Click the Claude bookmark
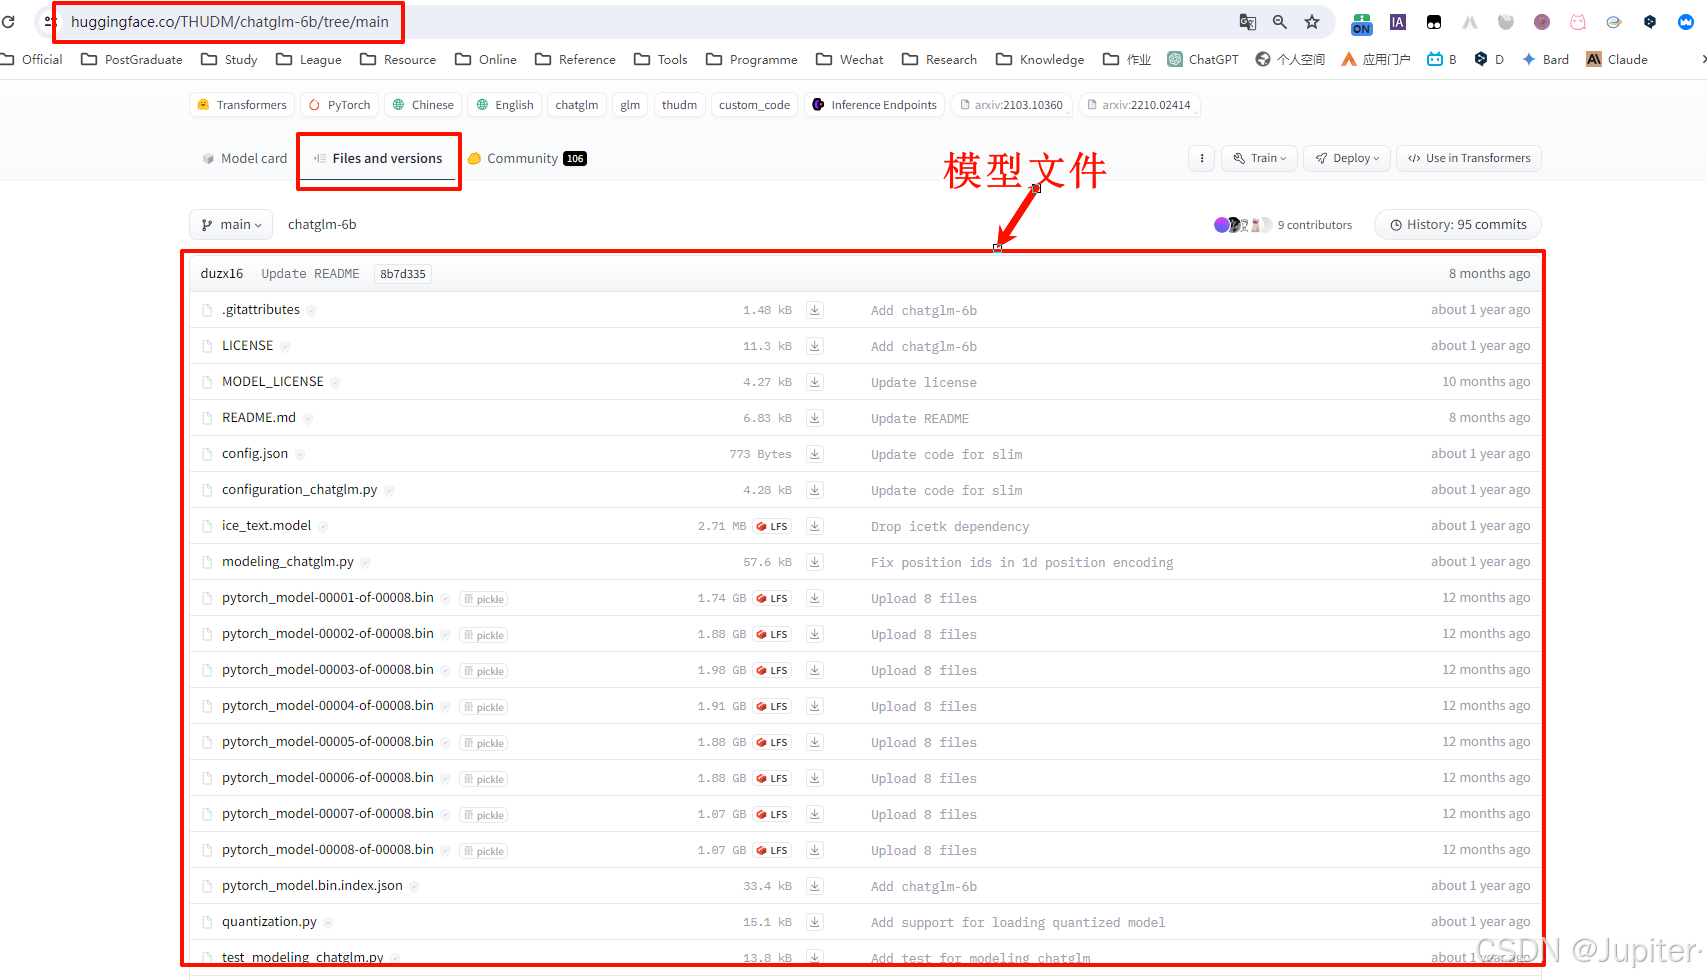The image size is (1707, 980). point(1617,60)
